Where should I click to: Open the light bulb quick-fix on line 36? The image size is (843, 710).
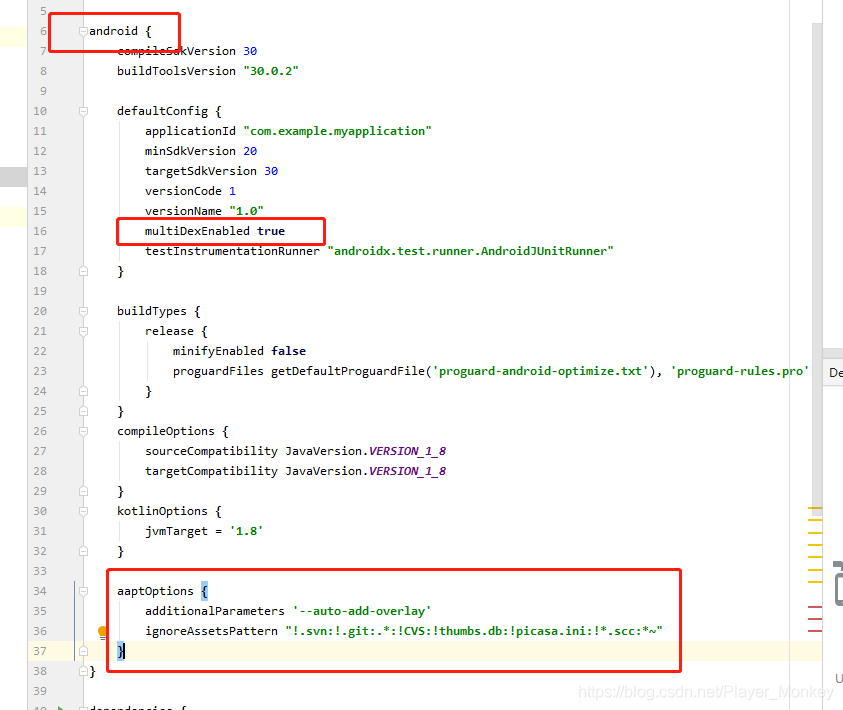(102, 632)
